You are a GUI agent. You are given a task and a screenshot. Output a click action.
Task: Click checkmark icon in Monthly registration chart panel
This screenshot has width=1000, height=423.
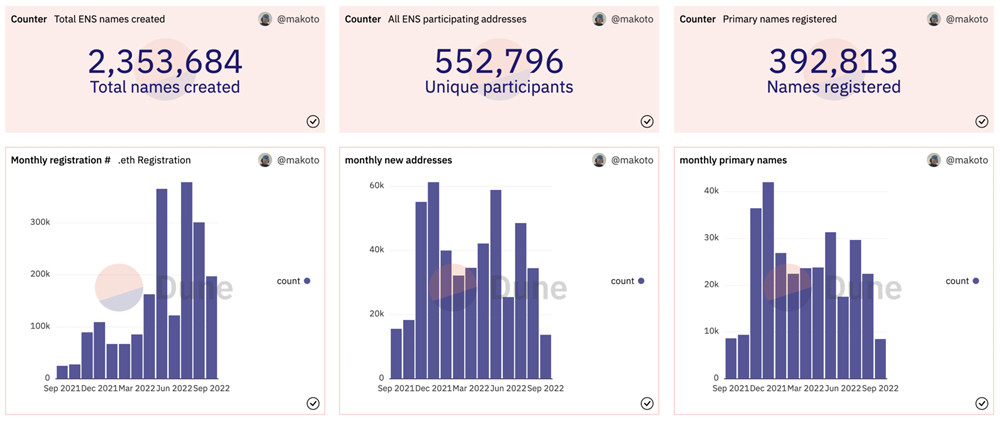click(x=313, y=403)
